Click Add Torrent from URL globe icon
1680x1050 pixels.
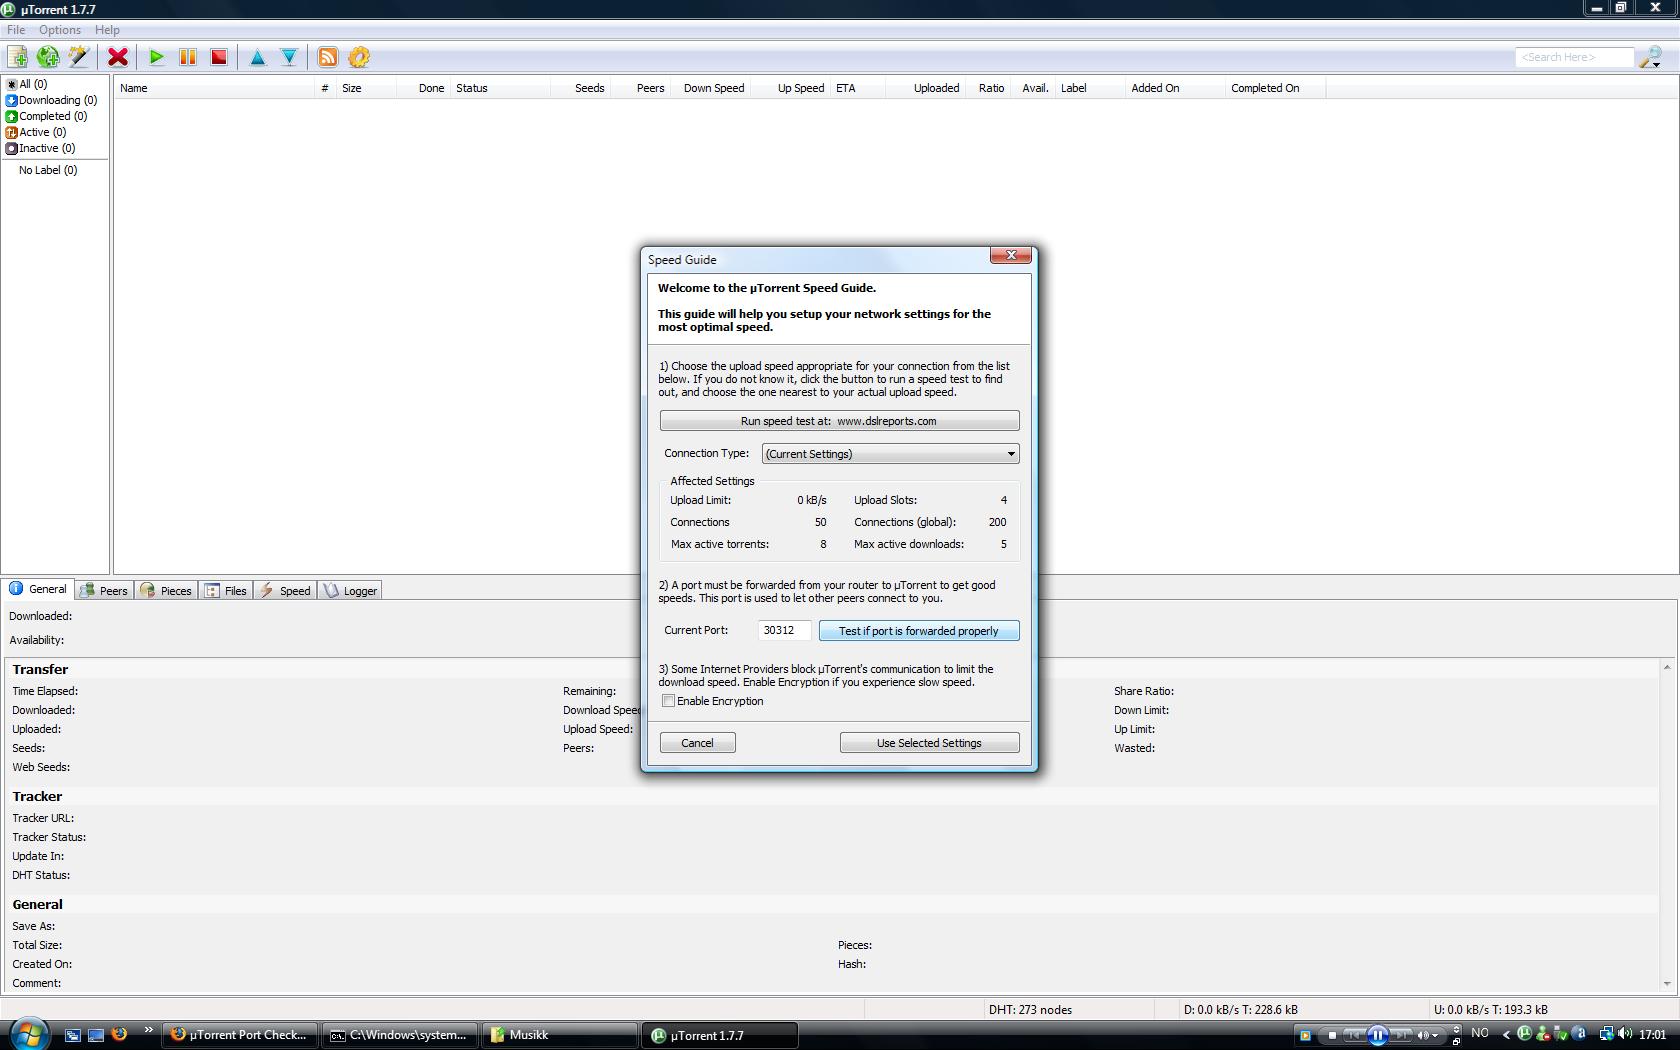click(x=48, y=57)
